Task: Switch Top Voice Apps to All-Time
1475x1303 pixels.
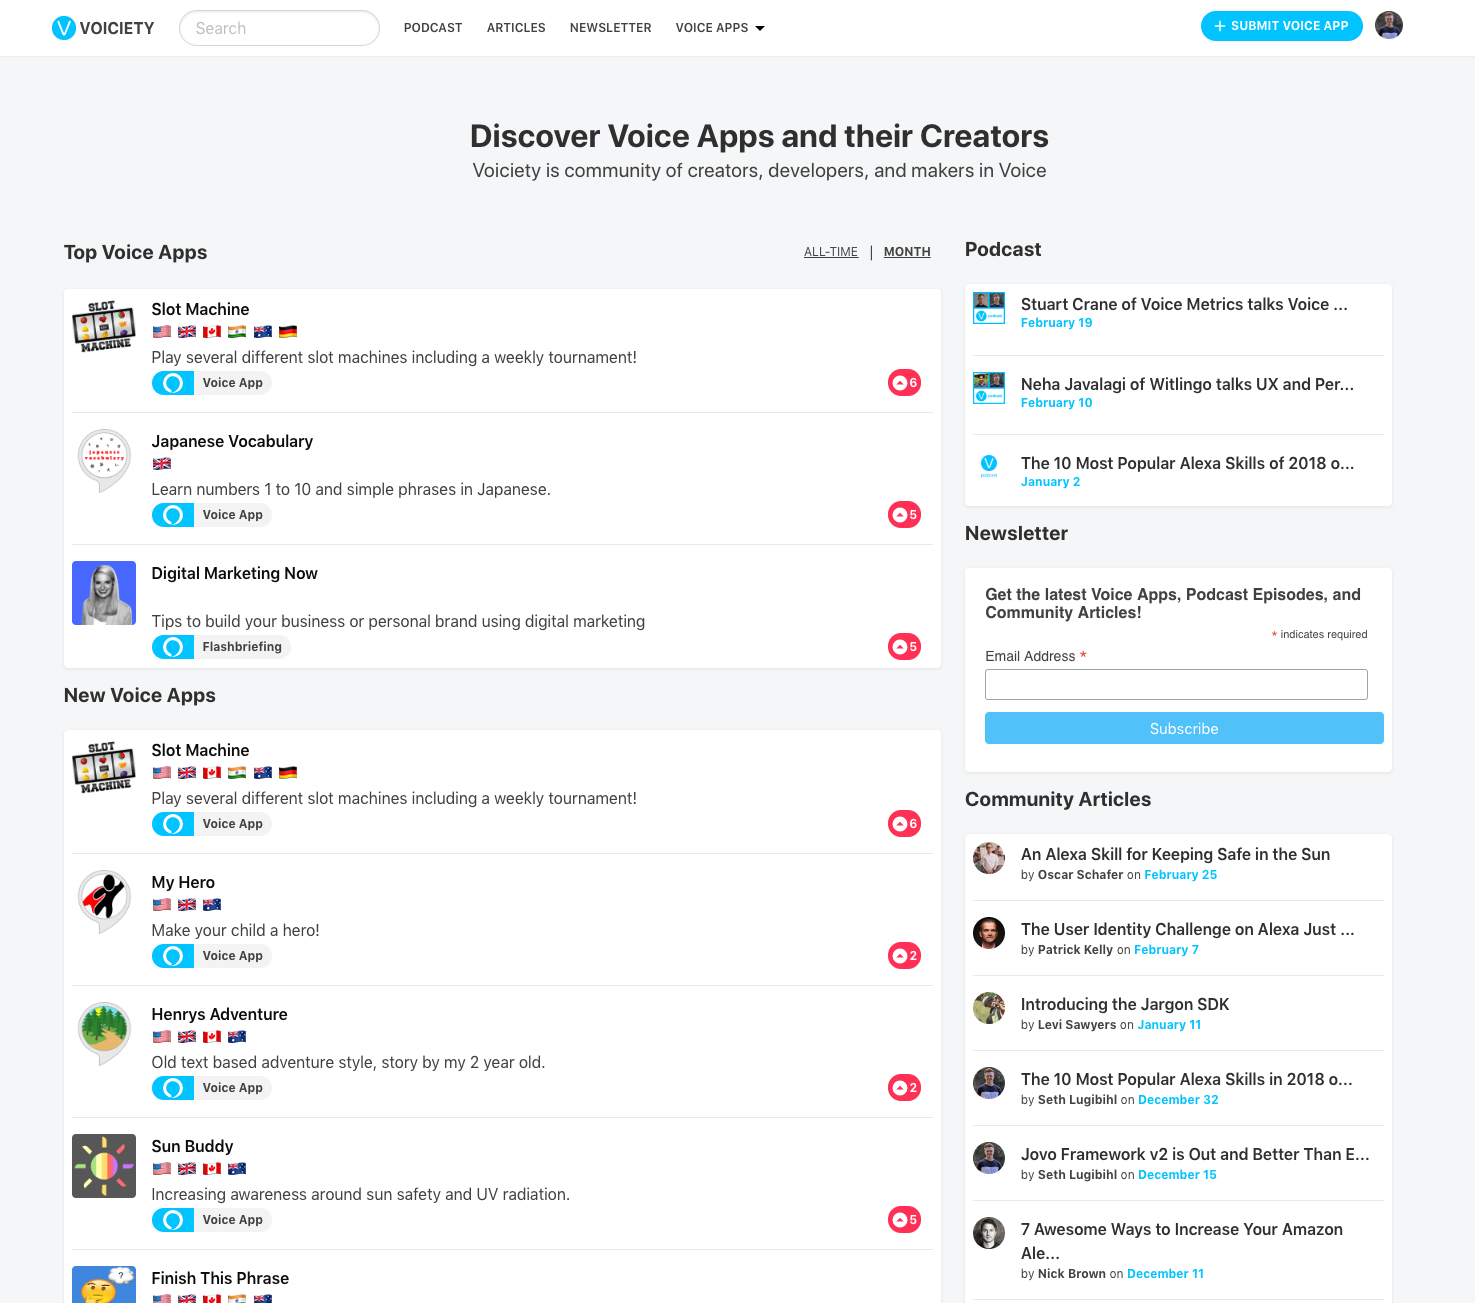Action: (831, 252)
